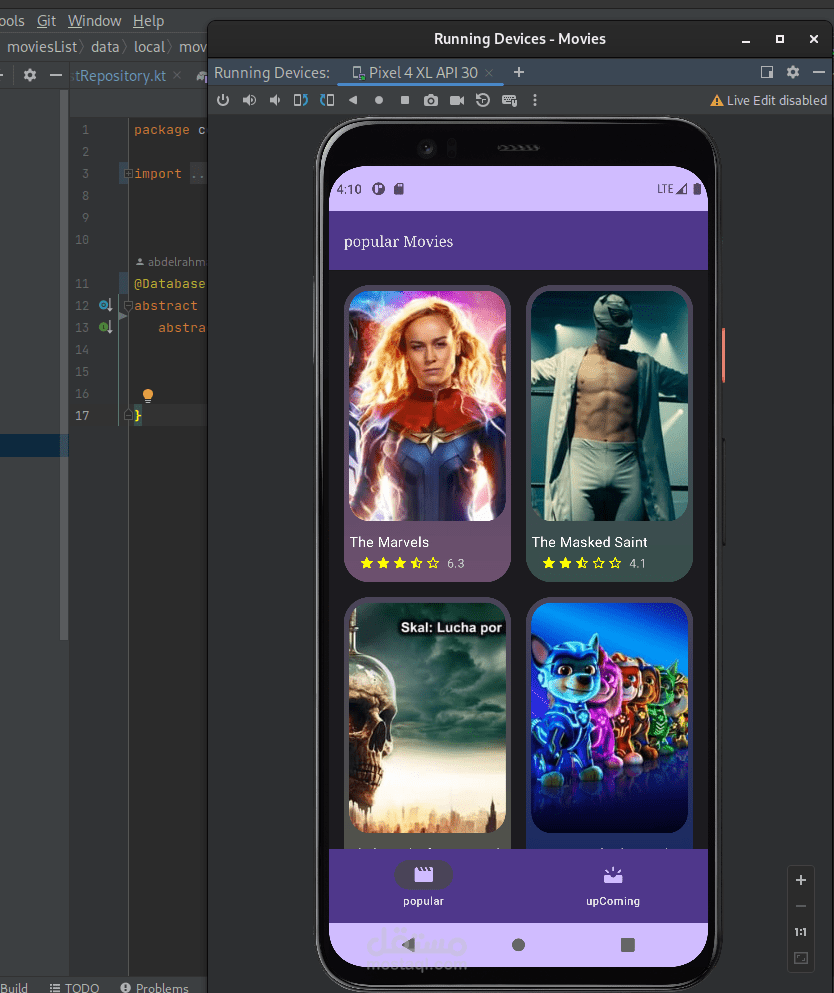
Task: Take a screenshot with the camera icon
Action: click(x=431, y=100)
